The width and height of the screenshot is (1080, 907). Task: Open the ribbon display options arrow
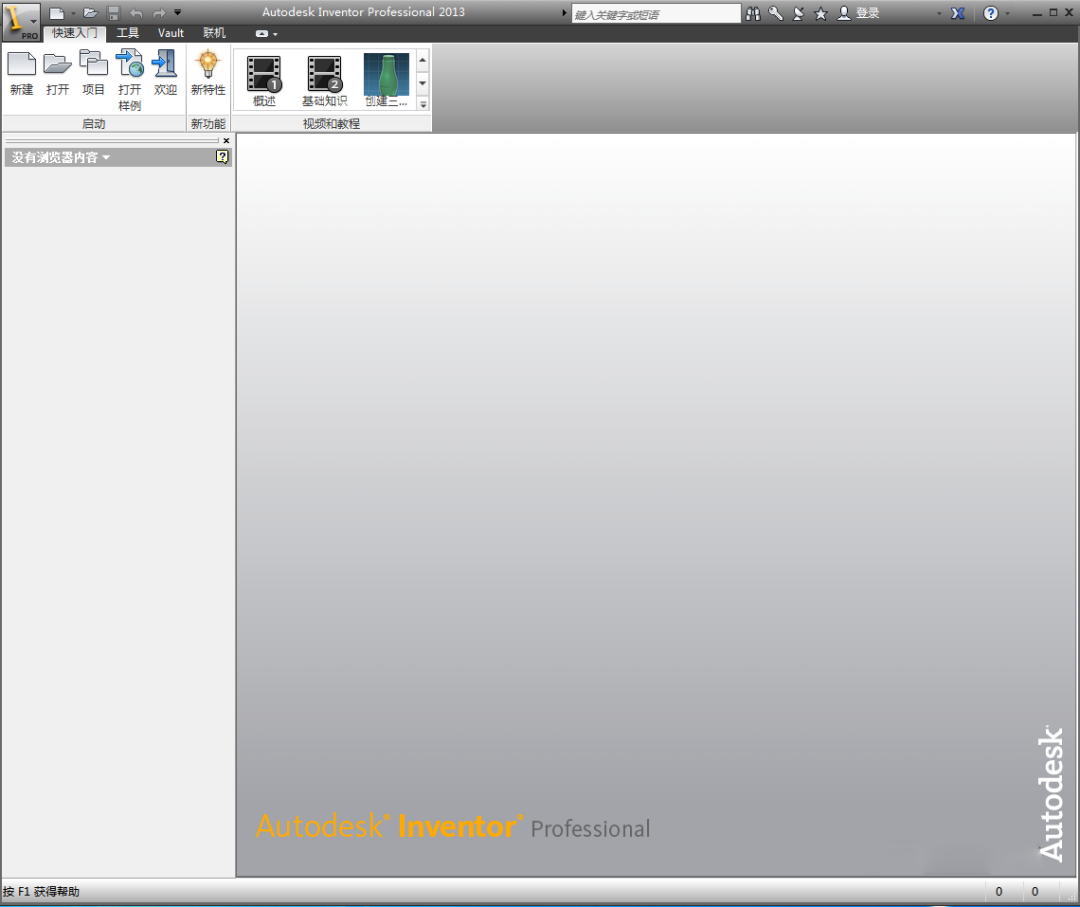(x=276, y=34)
